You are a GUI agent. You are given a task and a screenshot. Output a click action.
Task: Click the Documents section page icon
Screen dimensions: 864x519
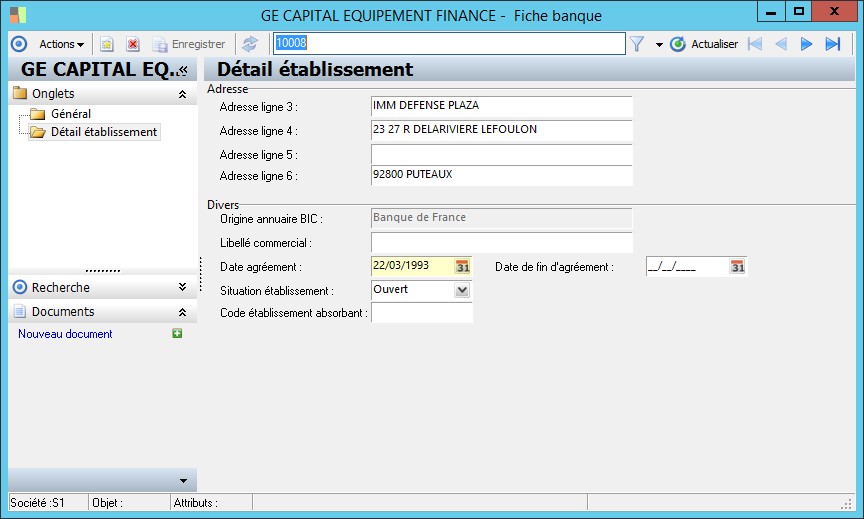point(20,311)
